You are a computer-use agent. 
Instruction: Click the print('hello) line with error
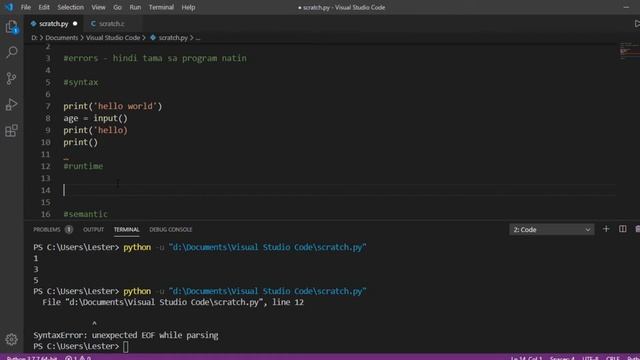tap(96, 130)
